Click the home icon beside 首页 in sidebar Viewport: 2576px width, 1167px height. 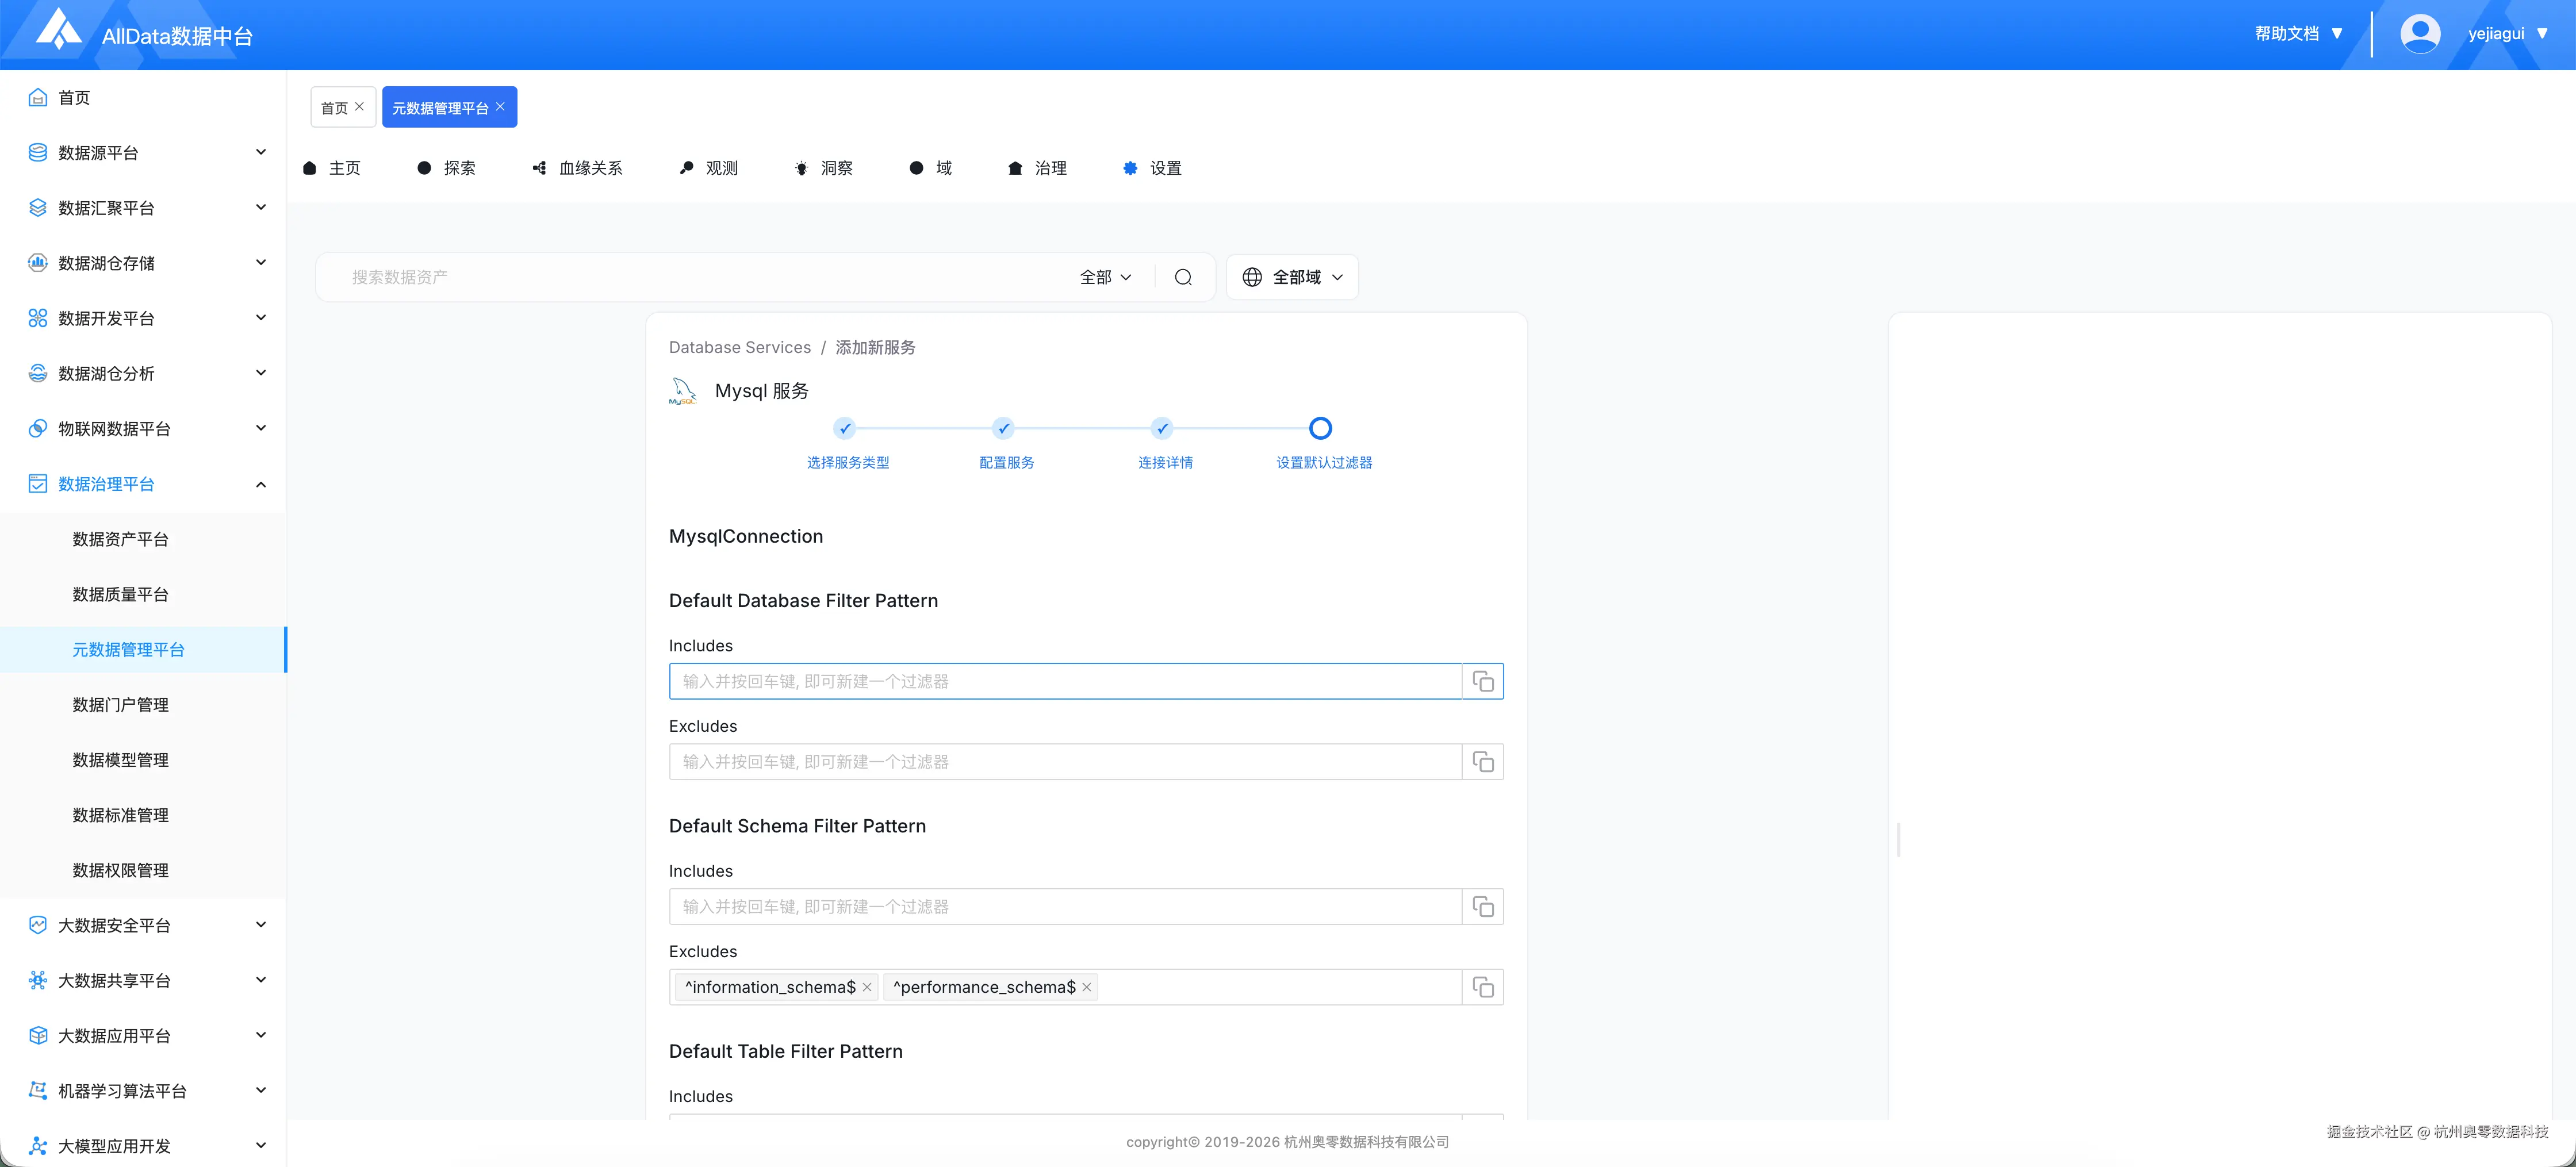[x=38, y=97]
